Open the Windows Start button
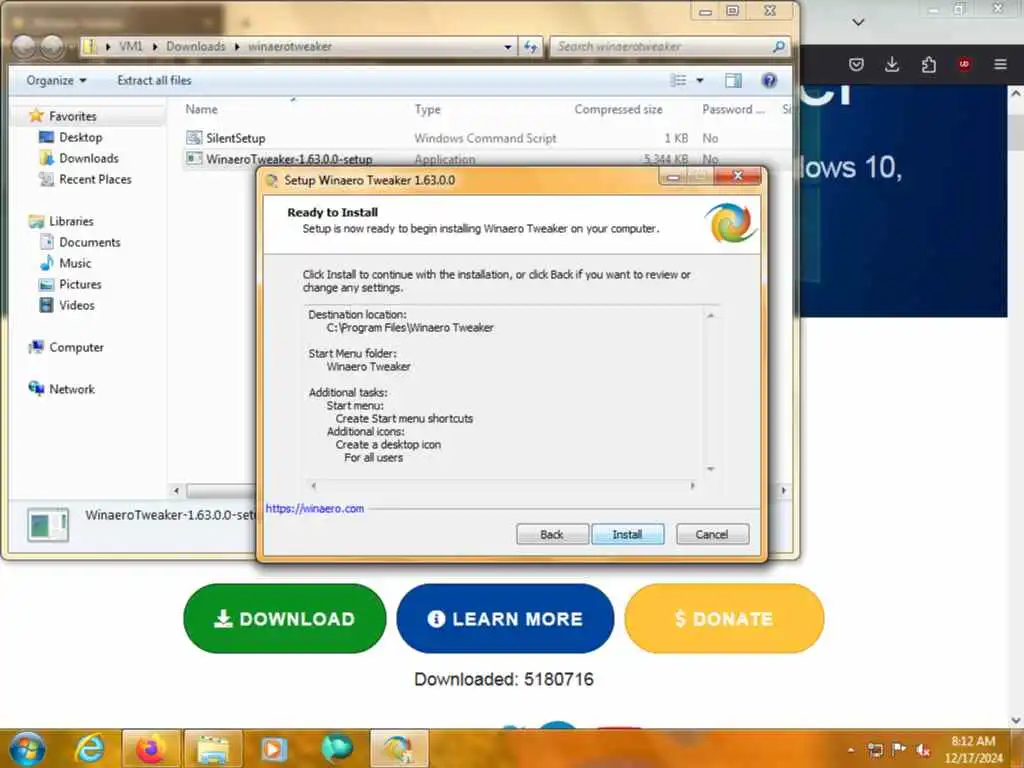 [27, 749]
